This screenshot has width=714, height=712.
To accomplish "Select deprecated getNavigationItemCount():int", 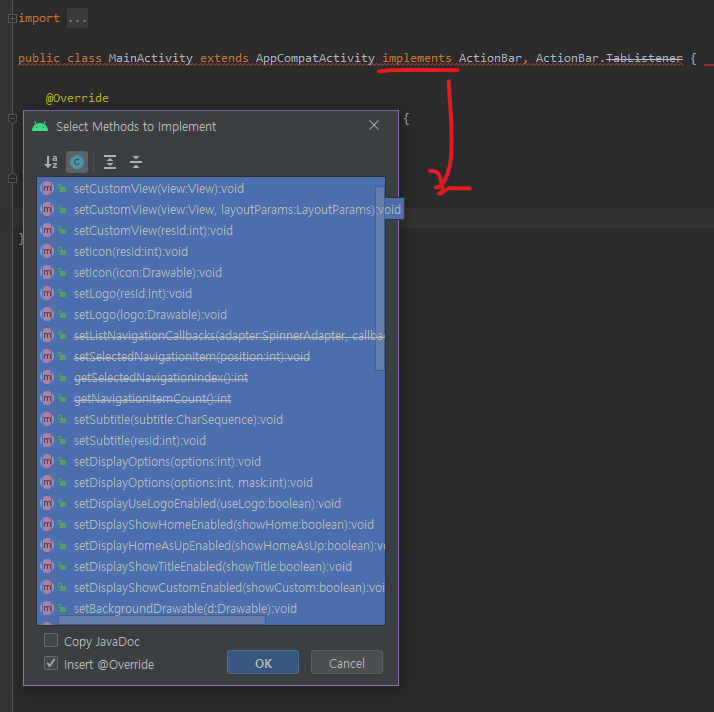I will tap(211, 398).
